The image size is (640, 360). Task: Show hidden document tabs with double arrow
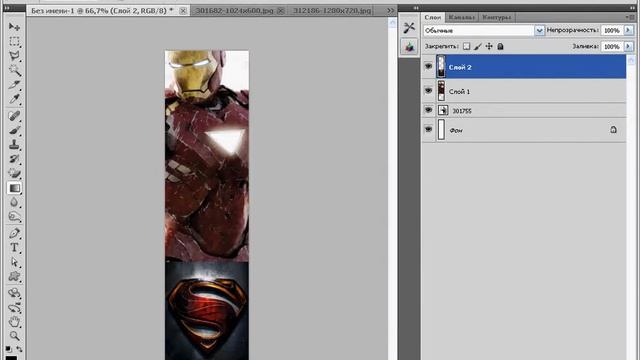tap(391, 11)
